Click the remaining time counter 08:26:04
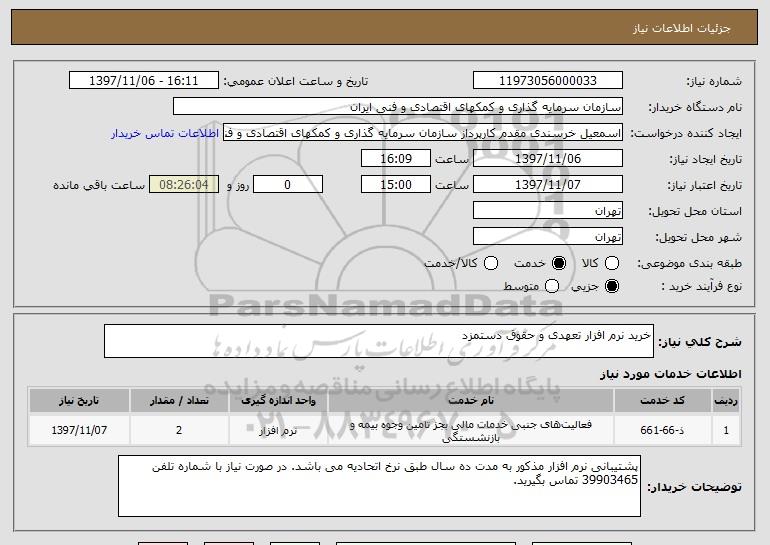The image size is (770, 545). tap(184, 185)
